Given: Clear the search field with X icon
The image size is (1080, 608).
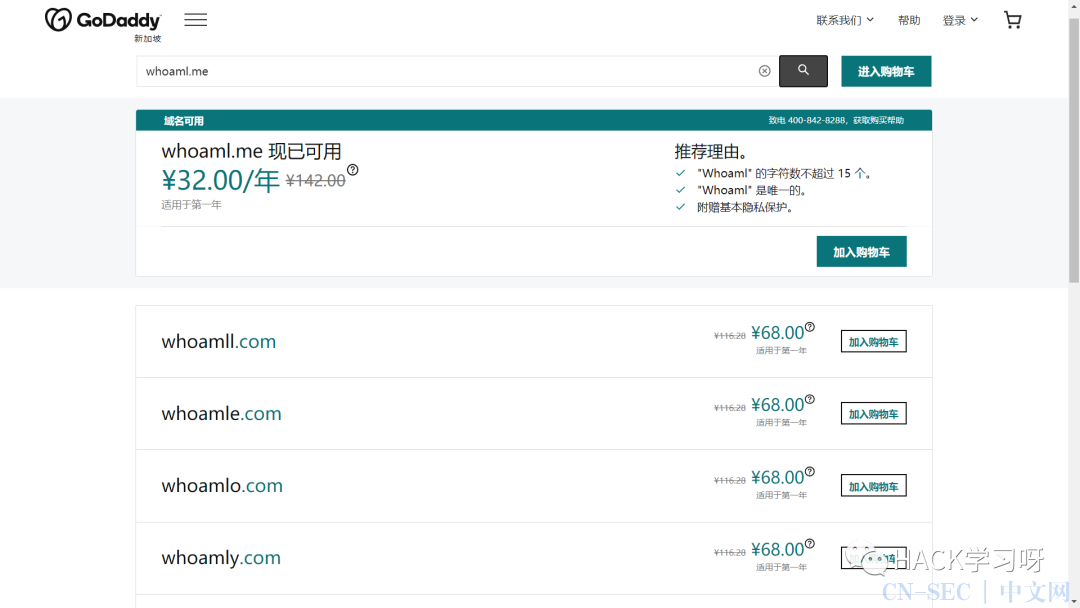Looking at the screenshot, I should [764, 71].
